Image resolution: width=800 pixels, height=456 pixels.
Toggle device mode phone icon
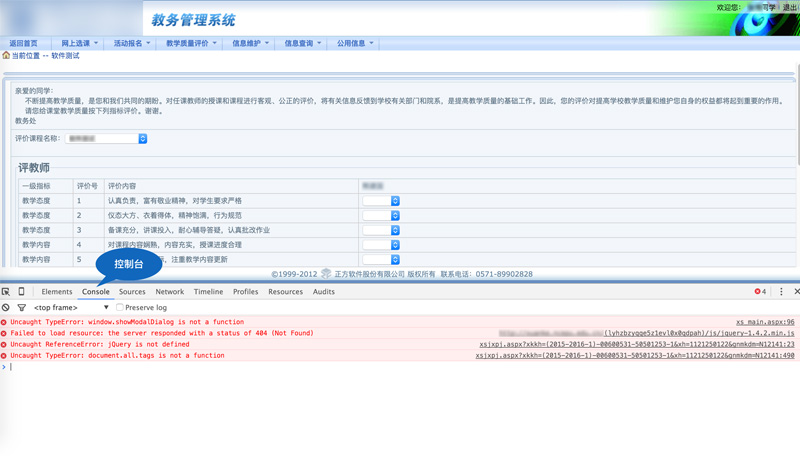21,291
